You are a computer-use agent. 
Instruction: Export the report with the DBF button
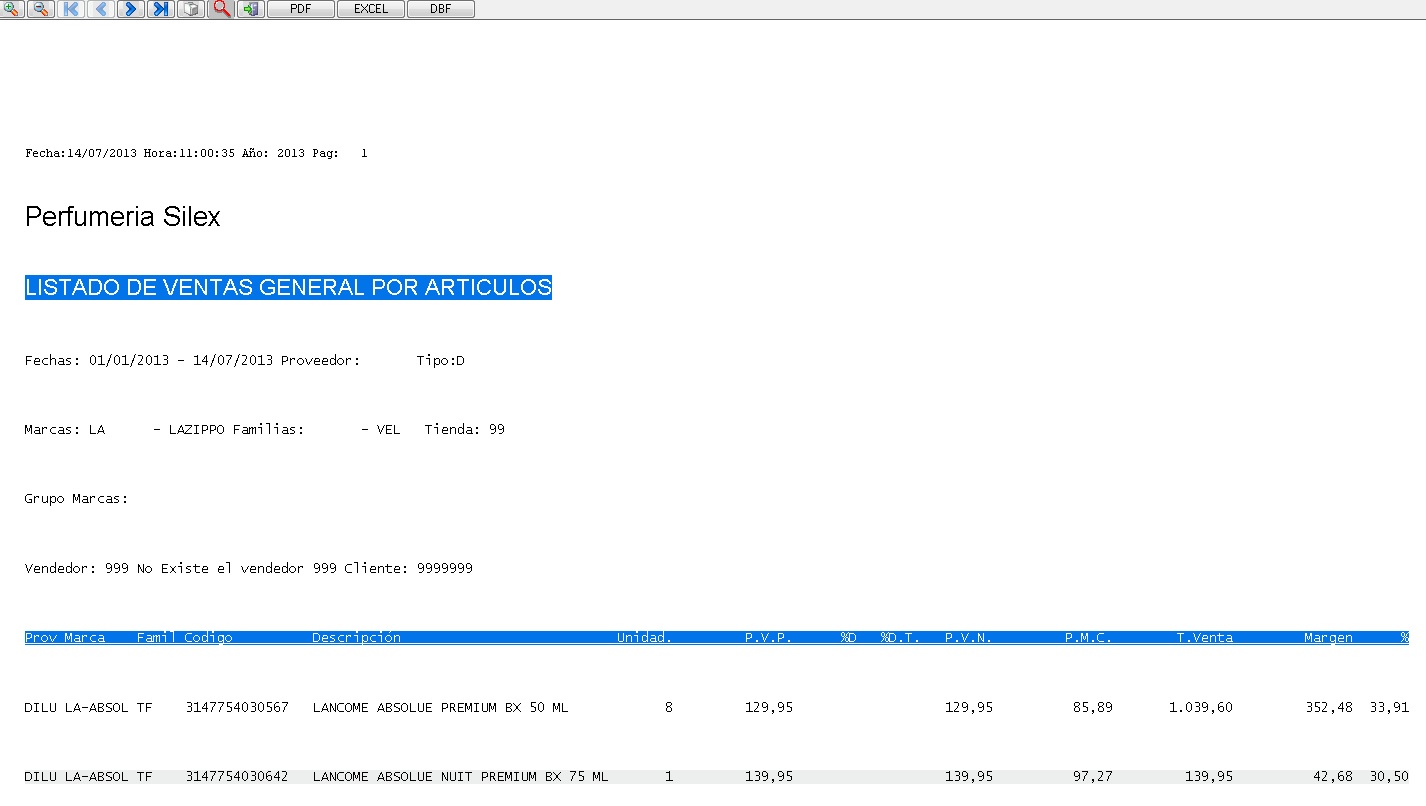(441, 9)
